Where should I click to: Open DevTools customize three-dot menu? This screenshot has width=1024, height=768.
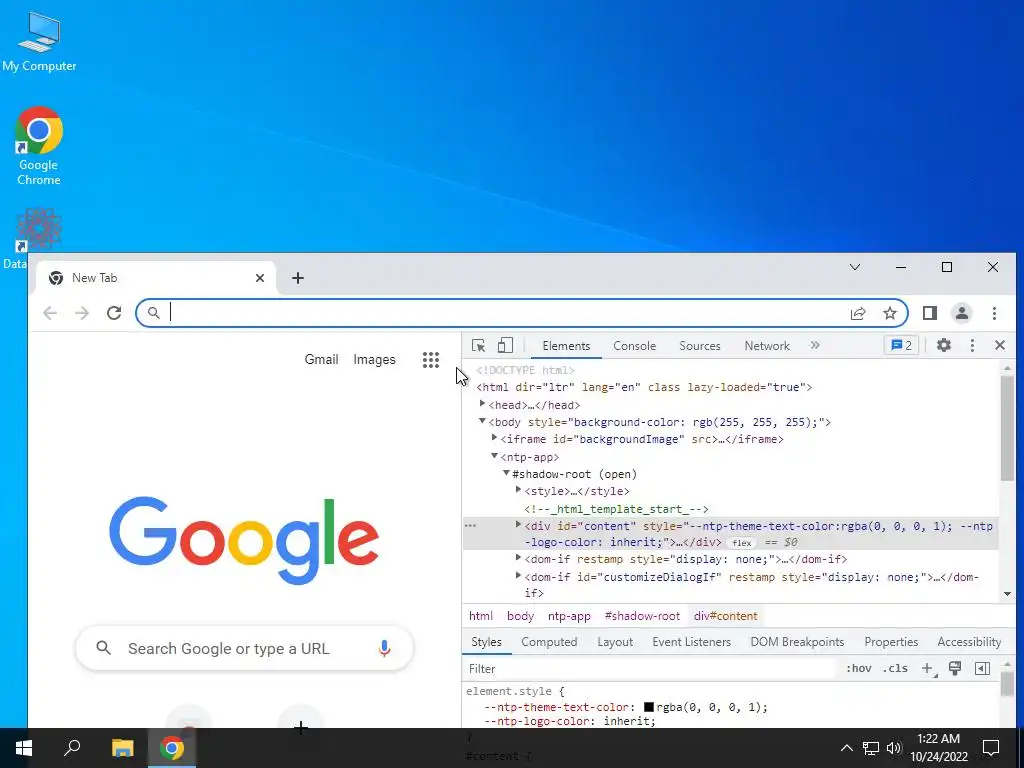click(972, 345)
